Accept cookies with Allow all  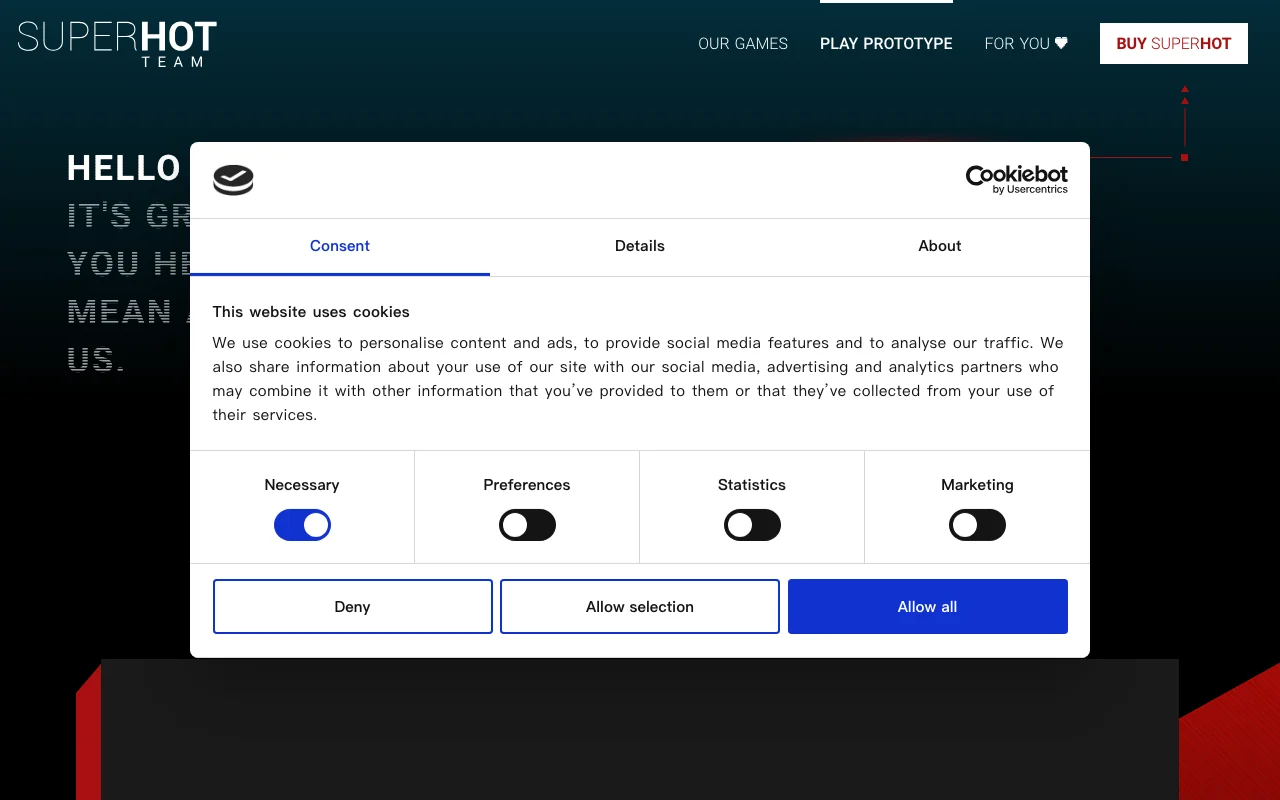click(x=928, y=606)
